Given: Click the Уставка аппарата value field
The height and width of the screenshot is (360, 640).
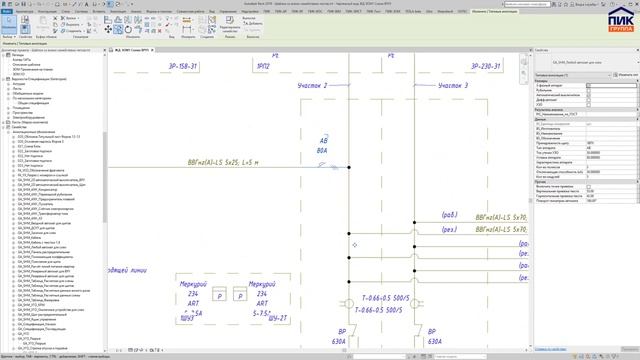Looking at the screenshot, I should (611, 158).
